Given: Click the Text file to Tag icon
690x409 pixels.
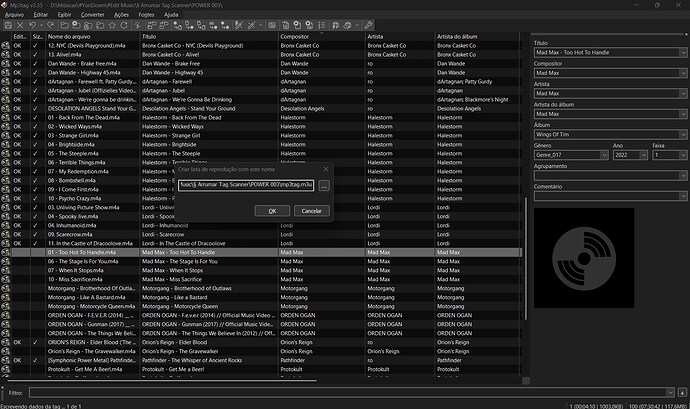Looking at the screenshot, I should [213, 25].
